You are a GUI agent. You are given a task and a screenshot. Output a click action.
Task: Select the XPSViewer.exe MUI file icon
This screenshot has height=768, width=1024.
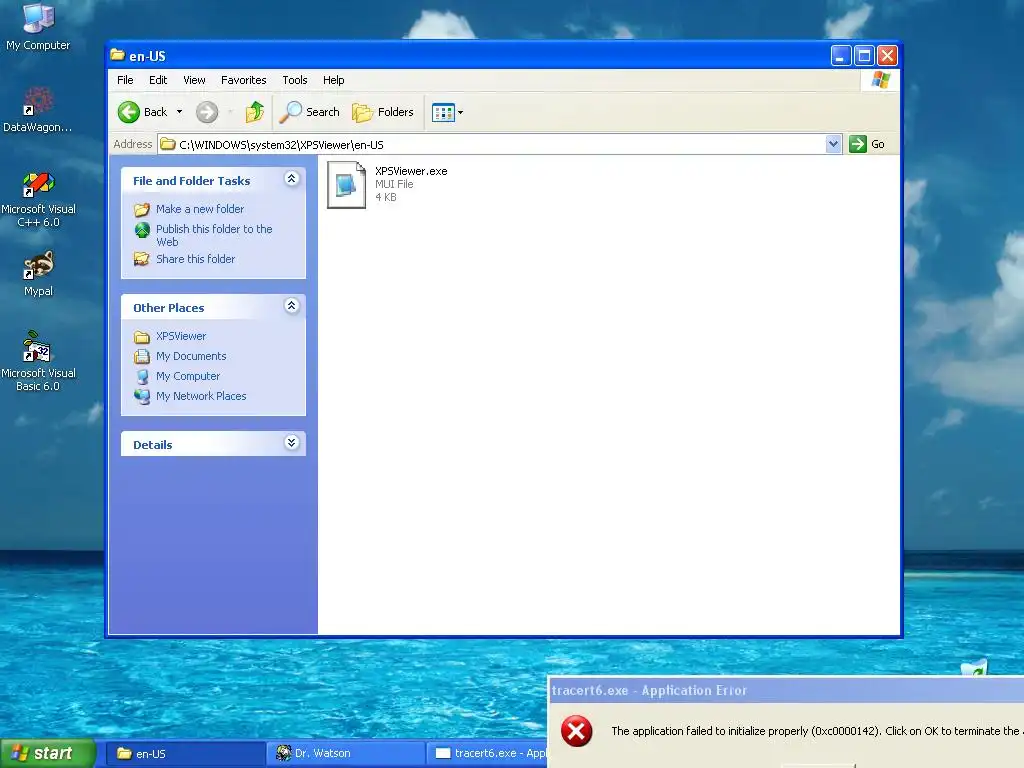(x=346, y=185)
